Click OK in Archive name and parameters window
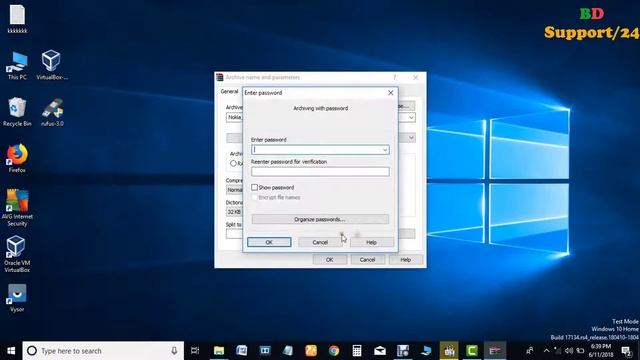This screenshot has height=360, width=640. pos(330,260)
